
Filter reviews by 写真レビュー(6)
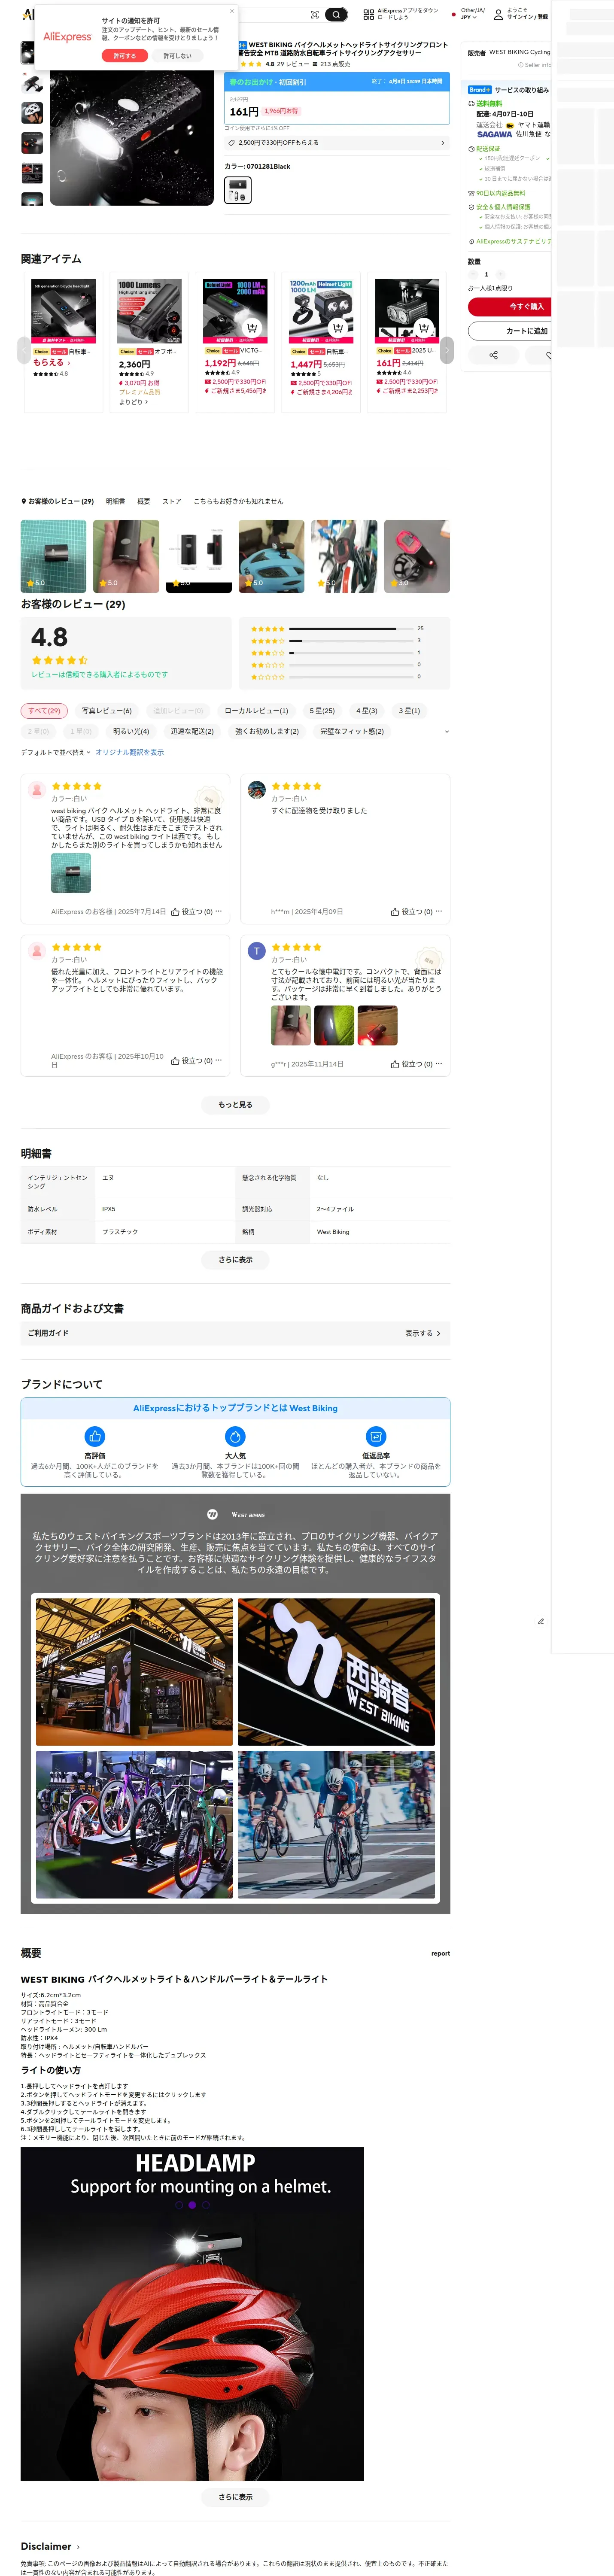click(106, 711)
